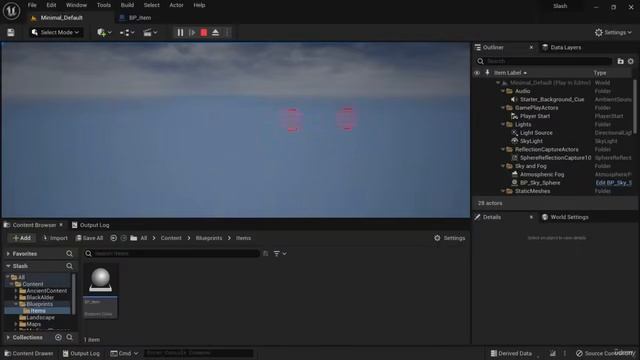
Task: Go back in Content Browser history
Action: pos(113,238)
